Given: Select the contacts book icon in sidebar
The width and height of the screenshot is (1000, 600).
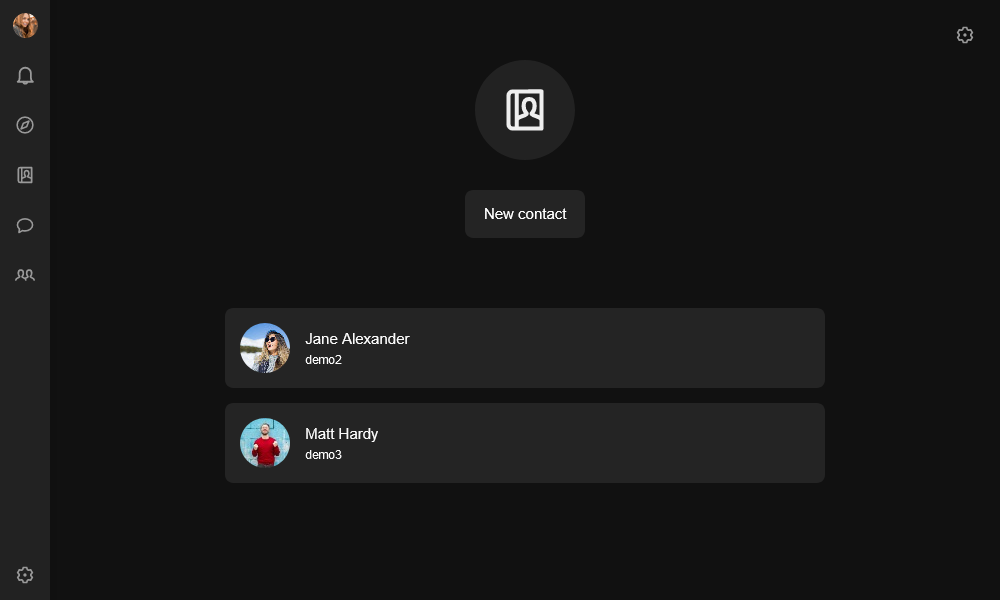Looking at the screenshot, I should coord(25,175).
